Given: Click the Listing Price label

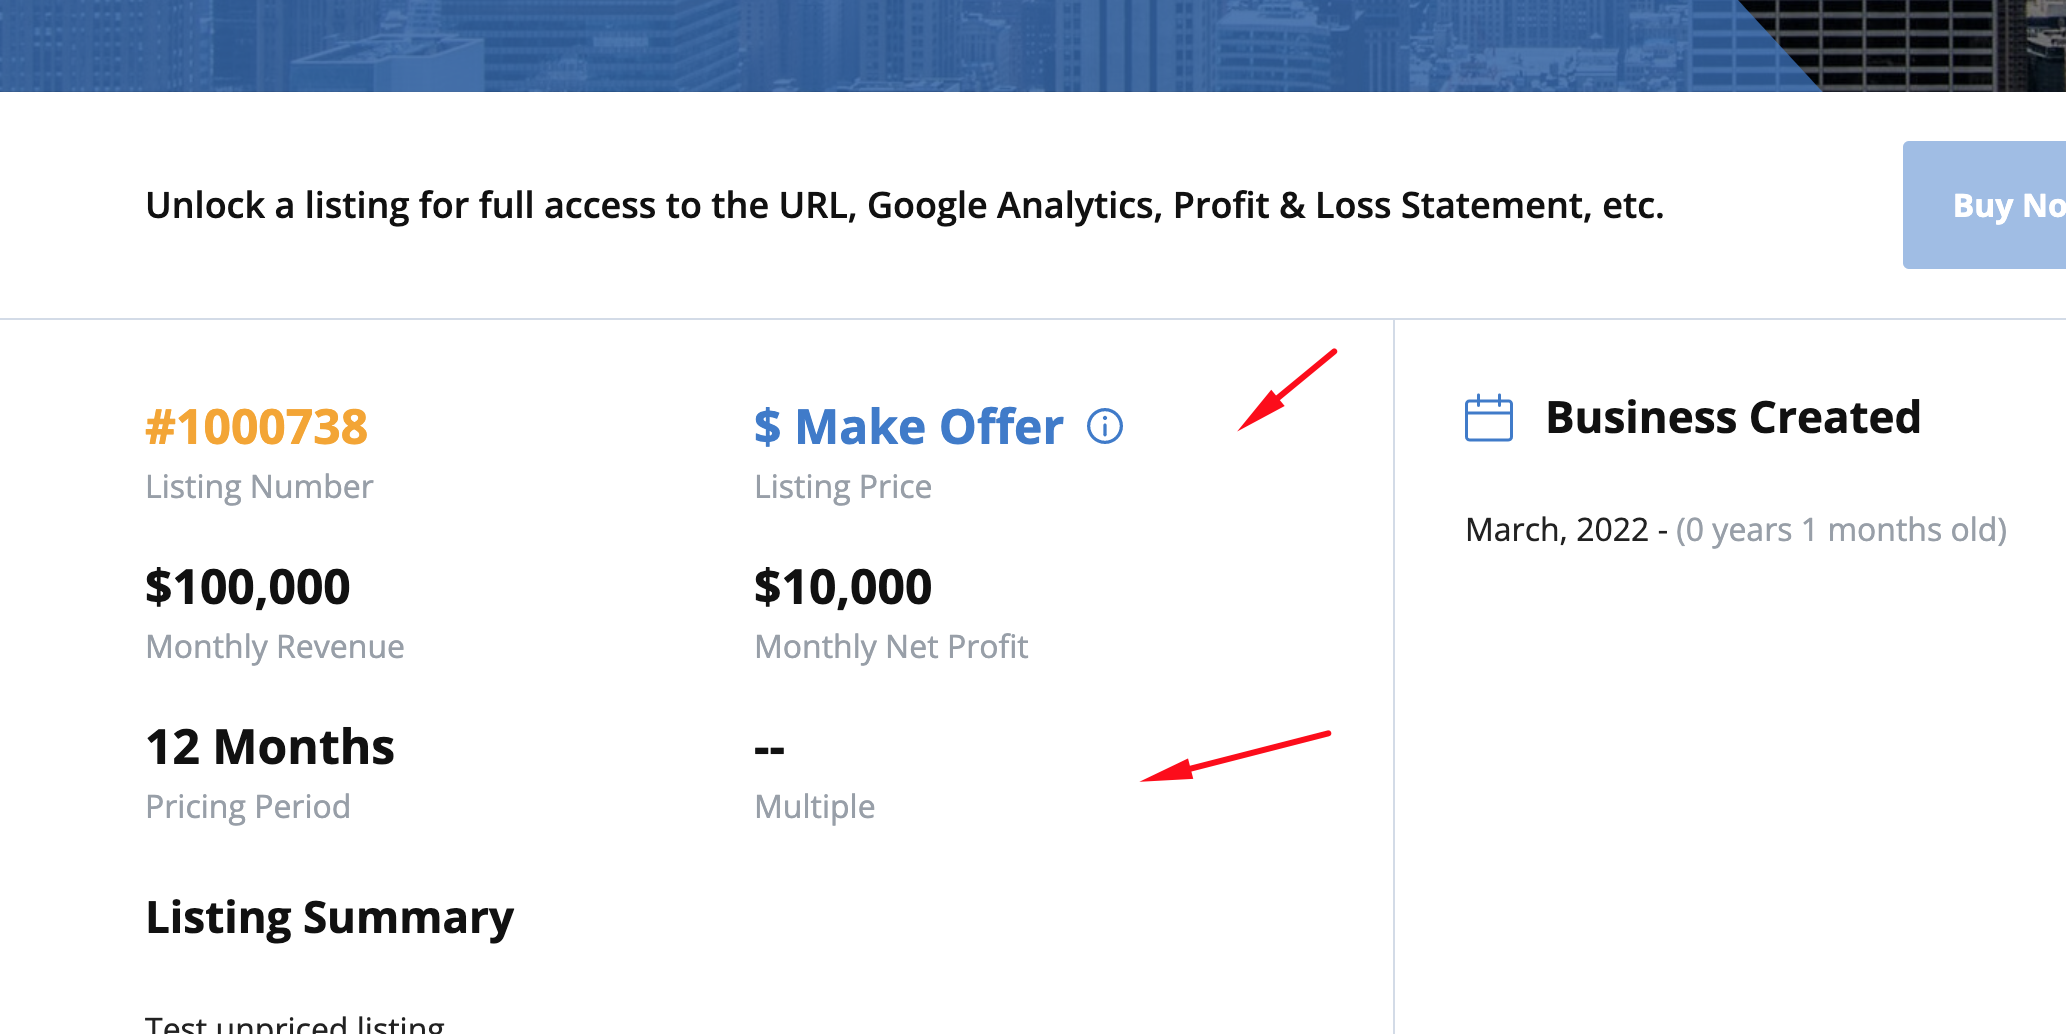Looking at the screenshot, I should click(843, 487).
